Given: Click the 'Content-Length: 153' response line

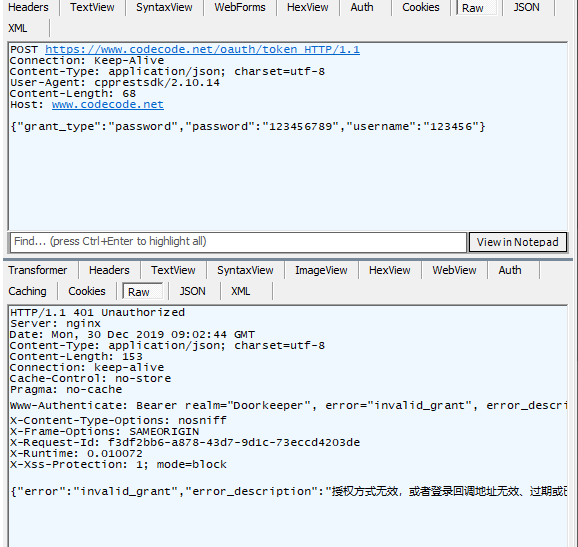Looking at the screenshot, I should (76, 357).
